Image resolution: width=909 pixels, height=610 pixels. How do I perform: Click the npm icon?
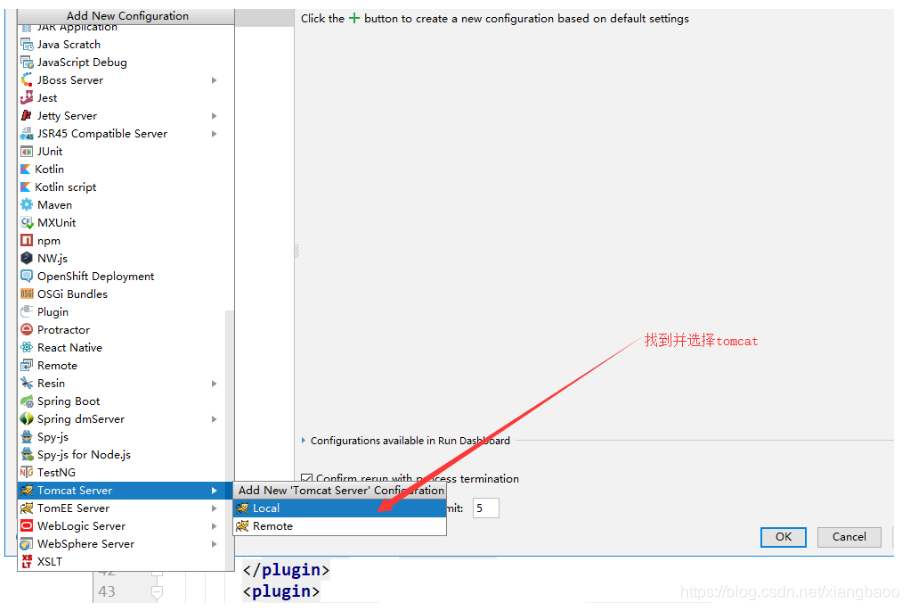(x=27, y=241)
